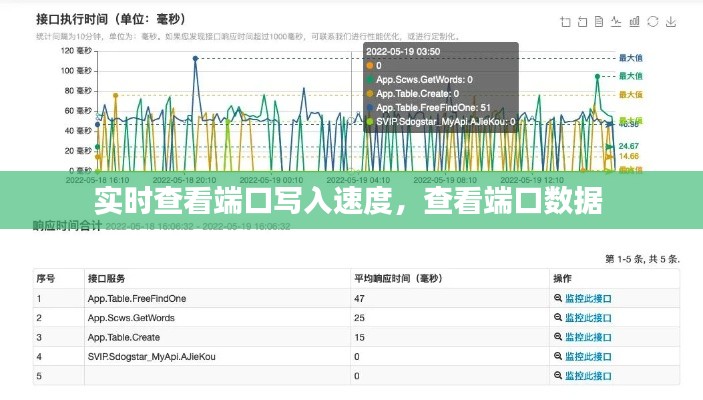
Task: Click the zoom reset icon in chart toolbar
Action: point(584,20)
